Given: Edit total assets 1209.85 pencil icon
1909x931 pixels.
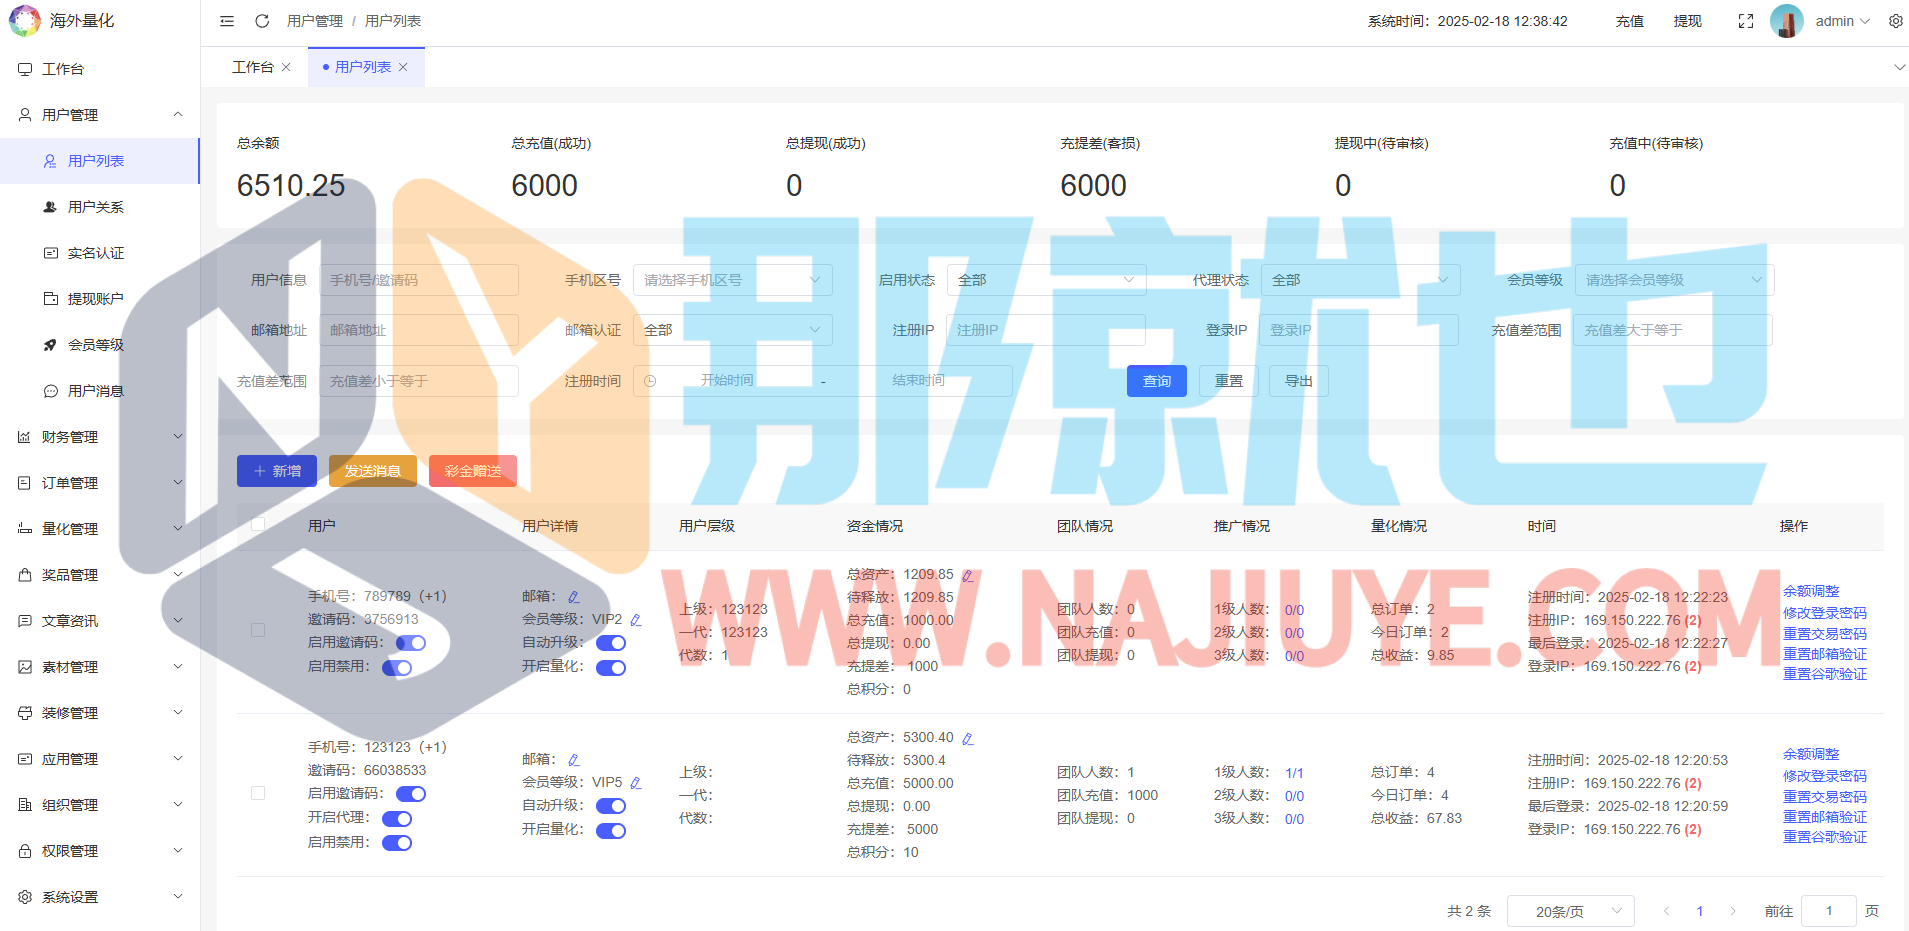Looking at the screenshot, I should [x=967, y=575].
